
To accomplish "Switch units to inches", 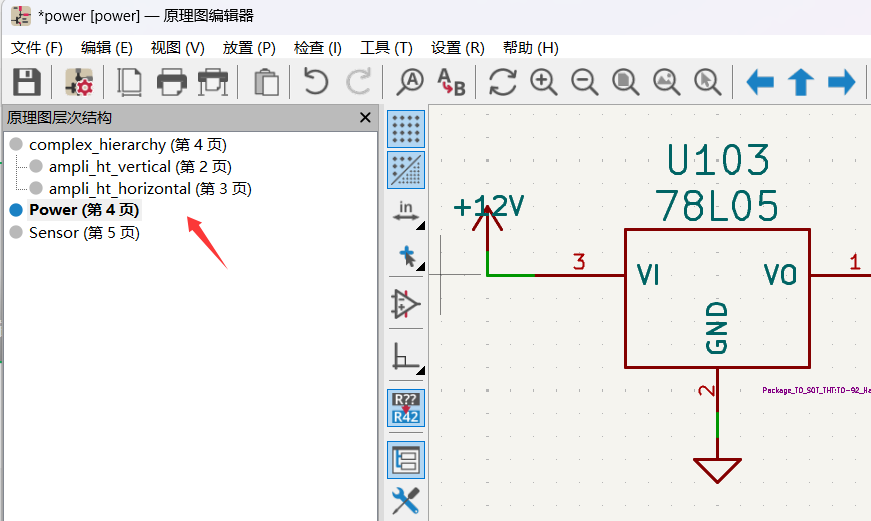I will point(406,212).
